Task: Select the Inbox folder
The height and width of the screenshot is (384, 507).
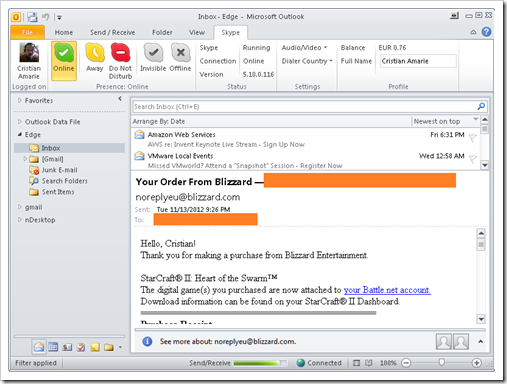Action: click(x=70, y=148)
